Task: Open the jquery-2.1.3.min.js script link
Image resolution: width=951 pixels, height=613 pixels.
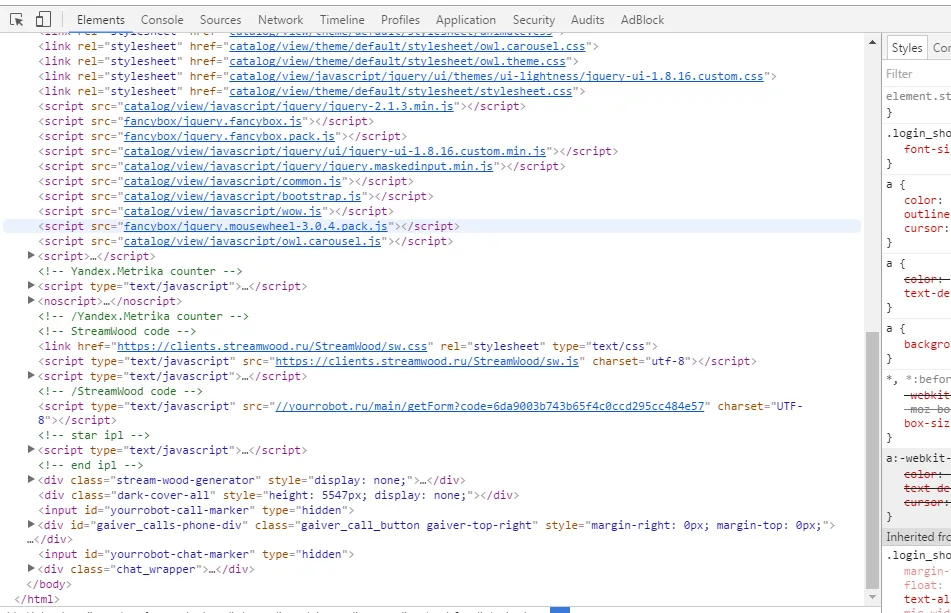Action: [x=289, y=106]
